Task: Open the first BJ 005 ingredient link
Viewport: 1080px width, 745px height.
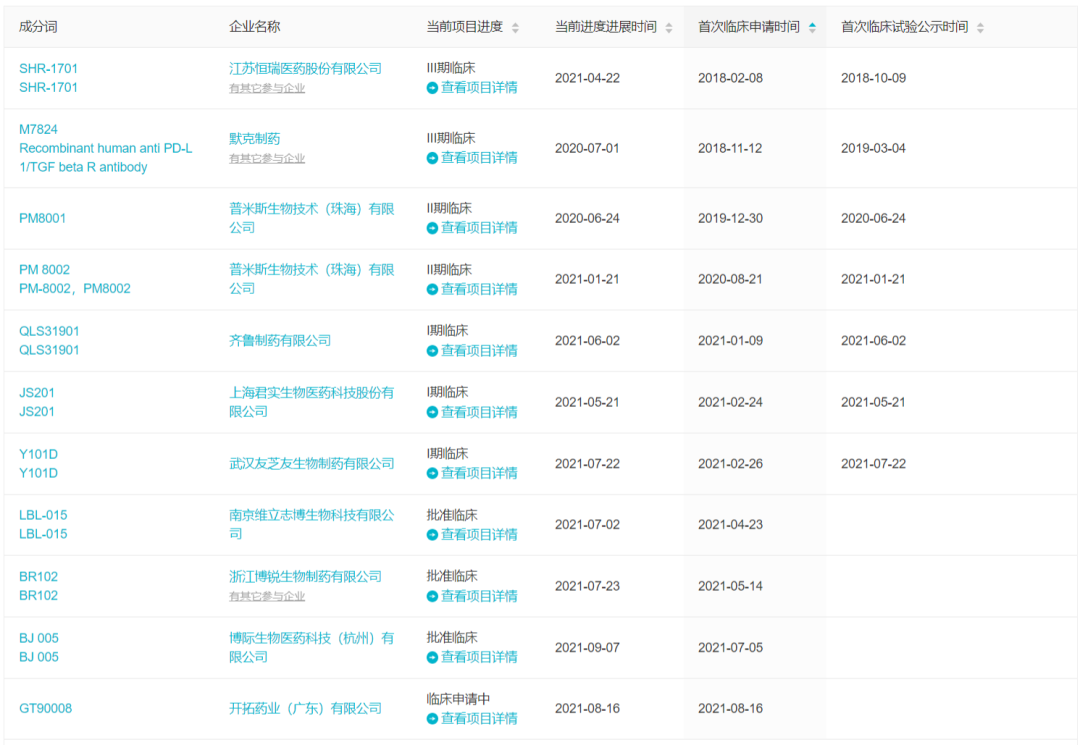Action: point(39,638)
